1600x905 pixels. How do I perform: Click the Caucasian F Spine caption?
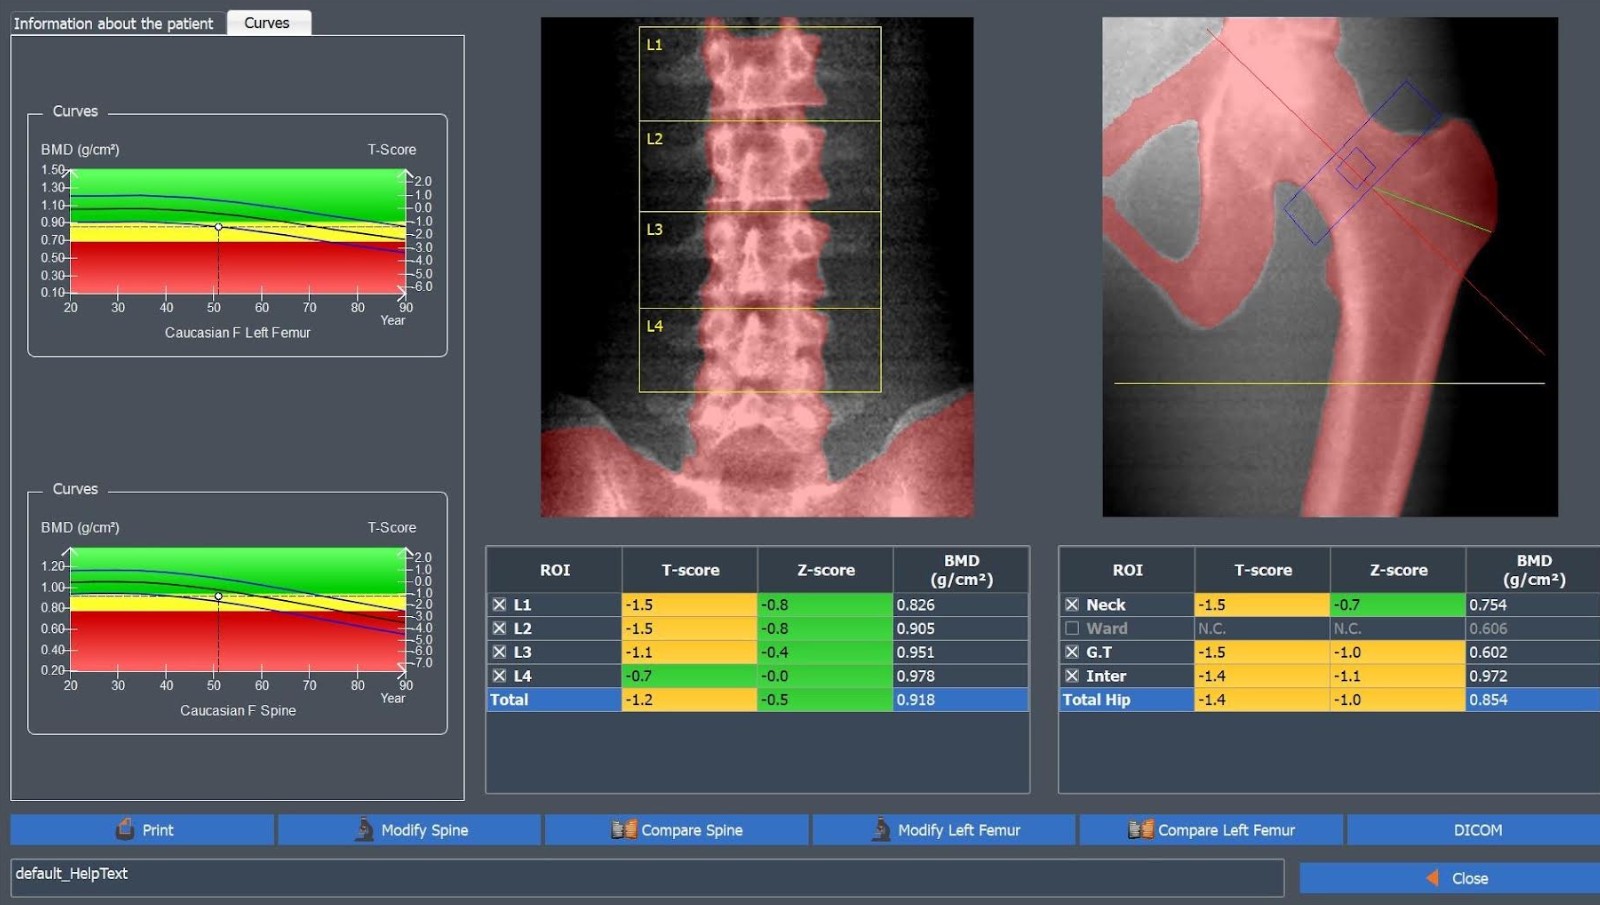(238, 710)
